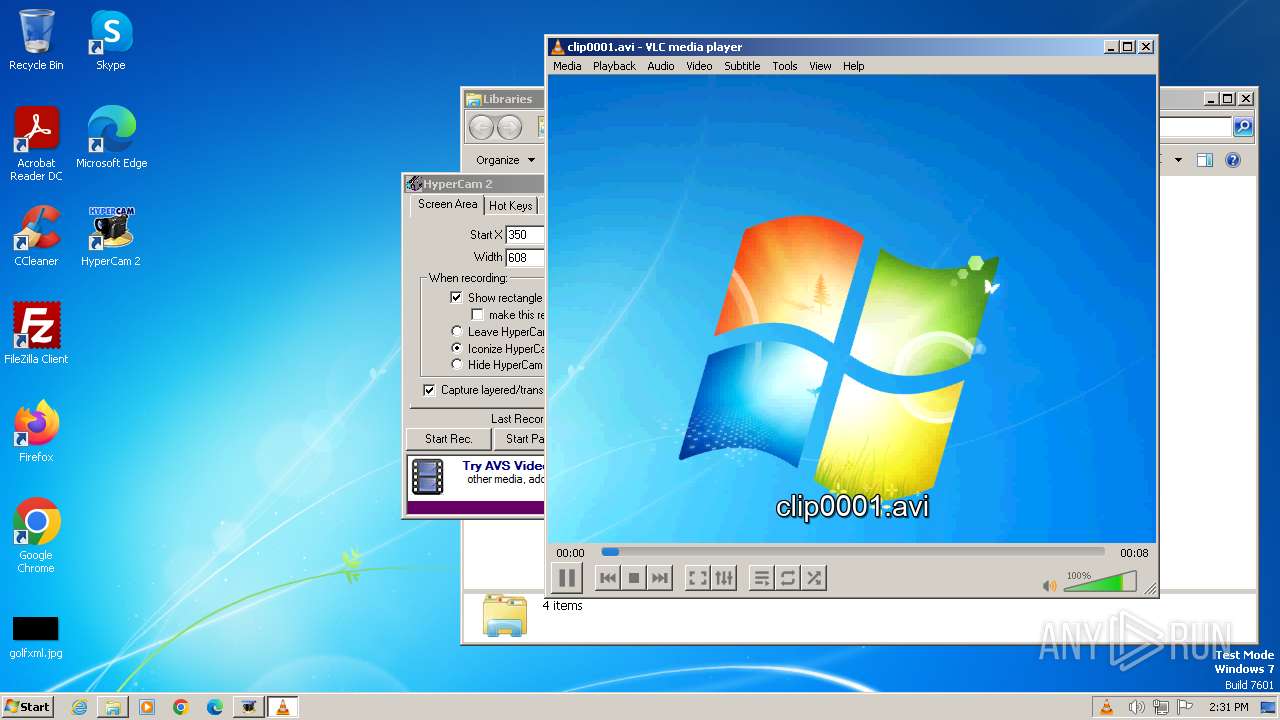Open the View menu in VLC
This screenshot has height=720, width=1280.
[820, 66]
